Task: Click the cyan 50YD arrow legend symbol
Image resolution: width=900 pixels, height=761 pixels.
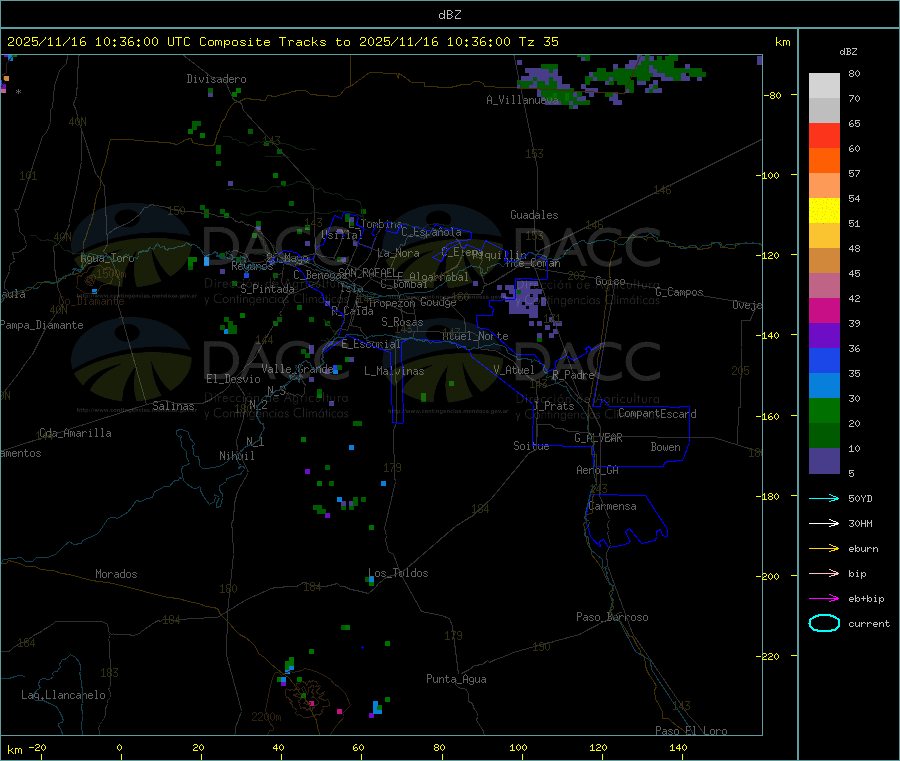Action: (x=824, y=498)
